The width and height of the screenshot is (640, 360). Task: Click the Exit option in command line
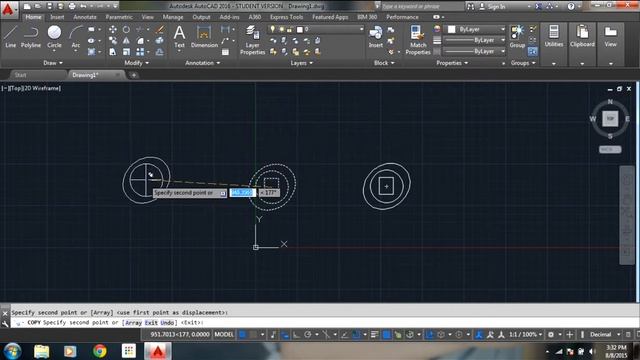pos(151,322)
